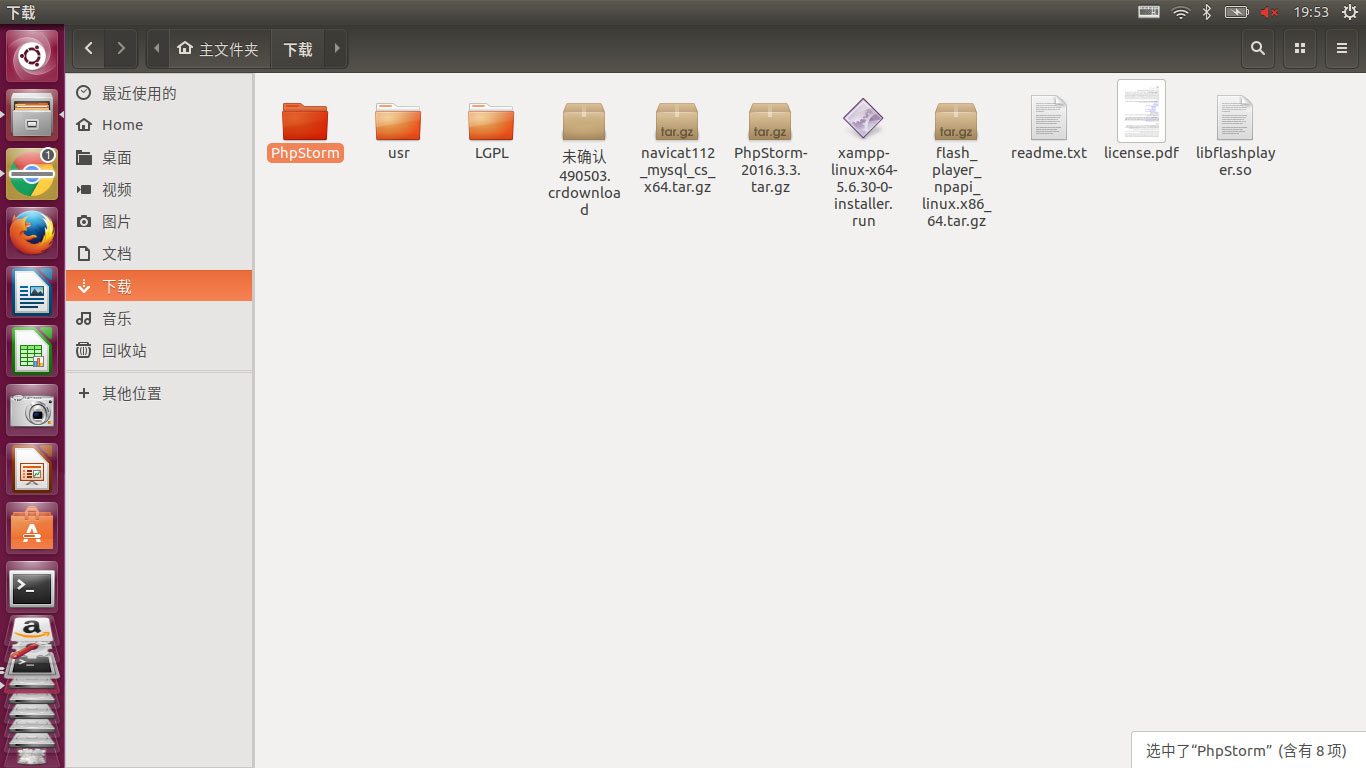The height and width of the screenshot is (768, 1366).
Task: Open Ubuntu Software Center from launcher
Action: [32, 528]
